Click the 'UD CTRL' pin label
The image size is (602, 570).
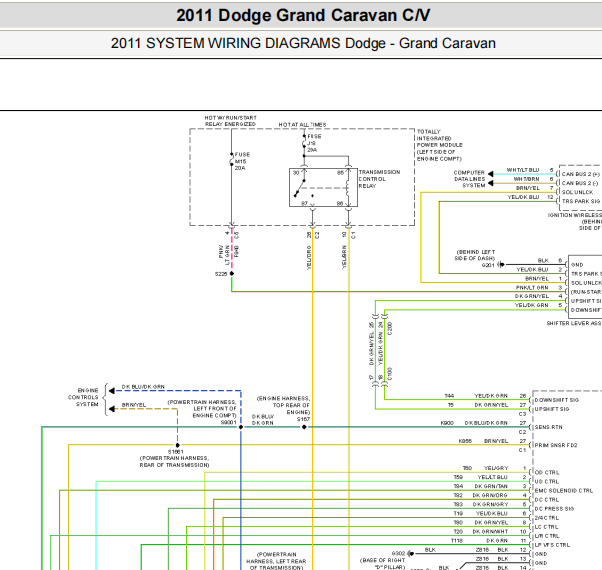547,482
